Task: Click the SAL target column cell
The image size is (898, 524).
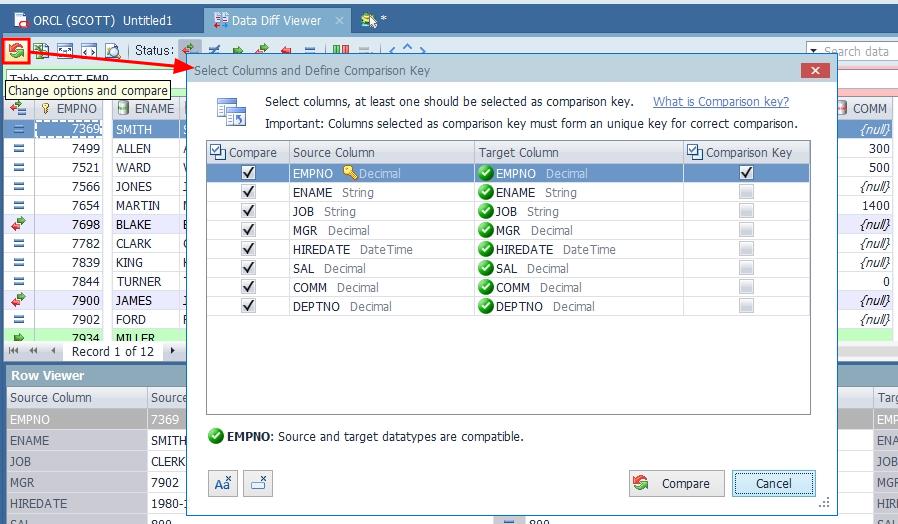Action: coord(580,268)
